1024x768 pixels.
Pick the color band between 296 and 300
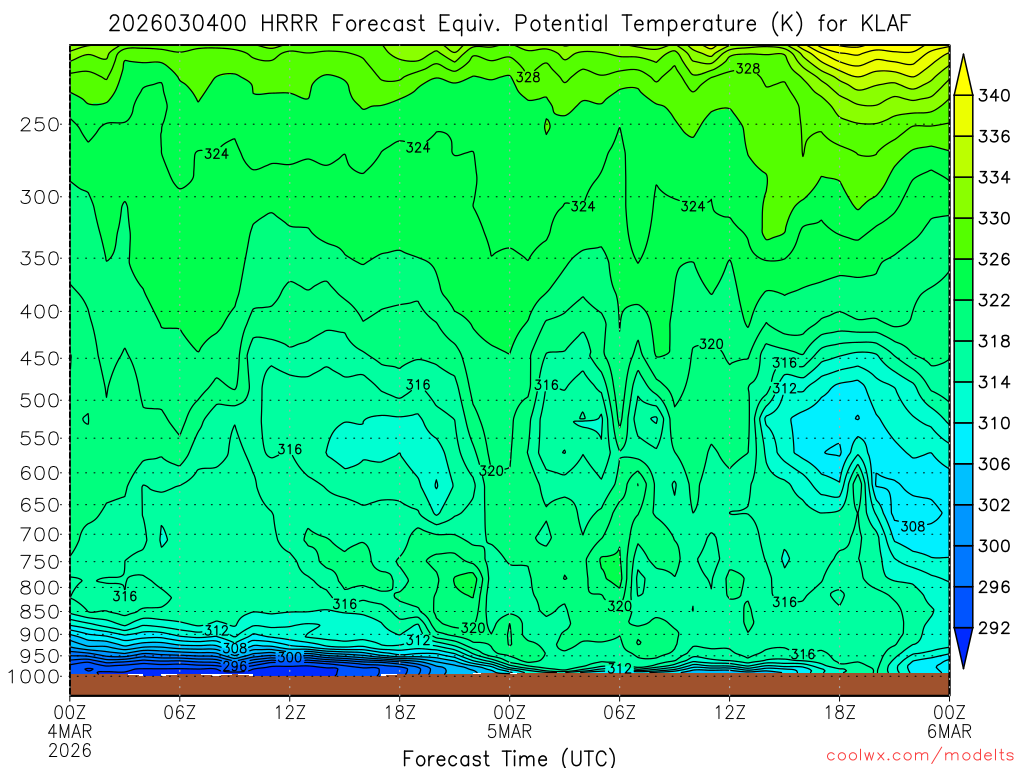pos(963,566)
